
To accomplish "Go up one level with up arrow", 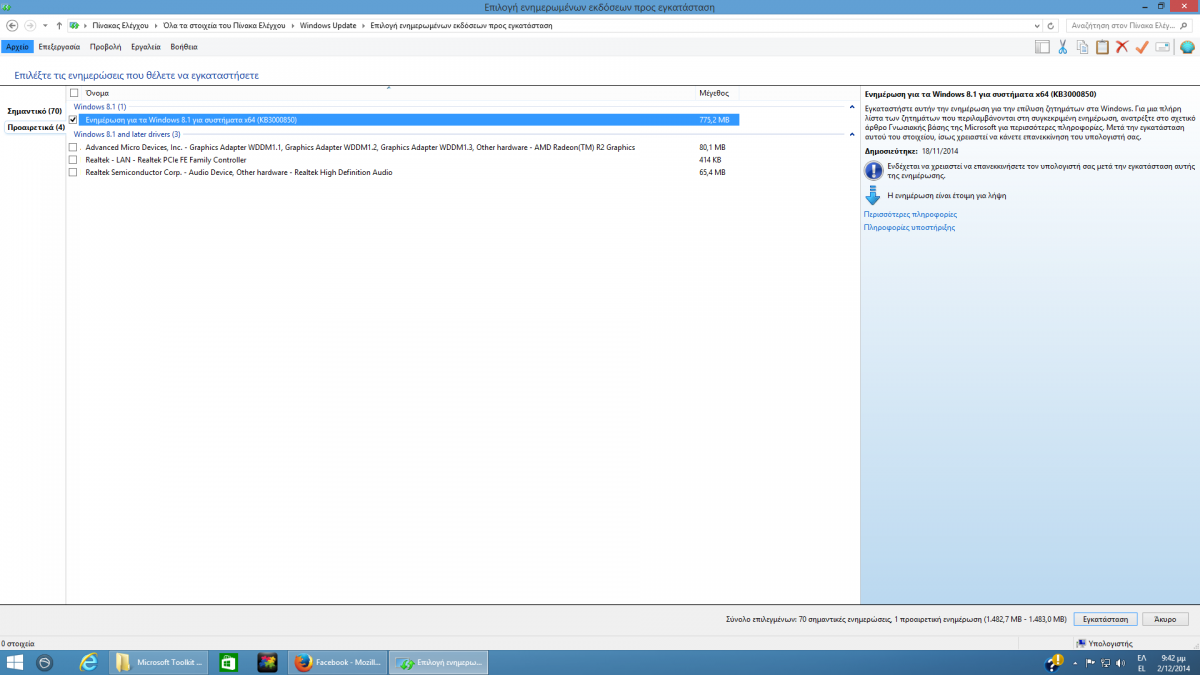I will click(x=59, y=25).
